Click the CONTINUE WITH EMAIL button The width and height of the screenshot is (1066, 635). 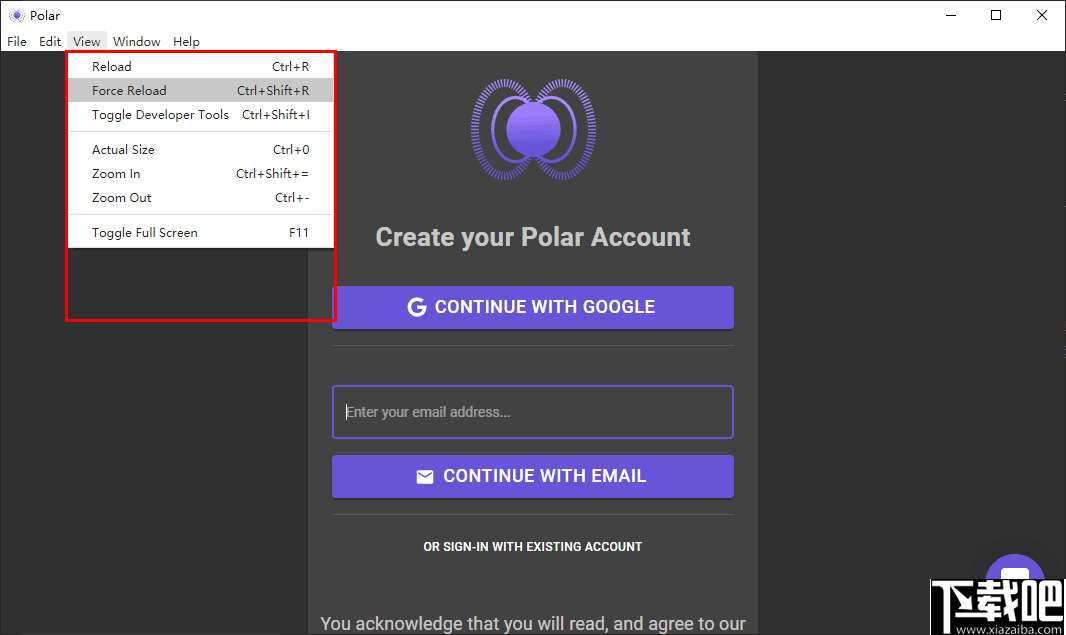click(x=533, y=476)
